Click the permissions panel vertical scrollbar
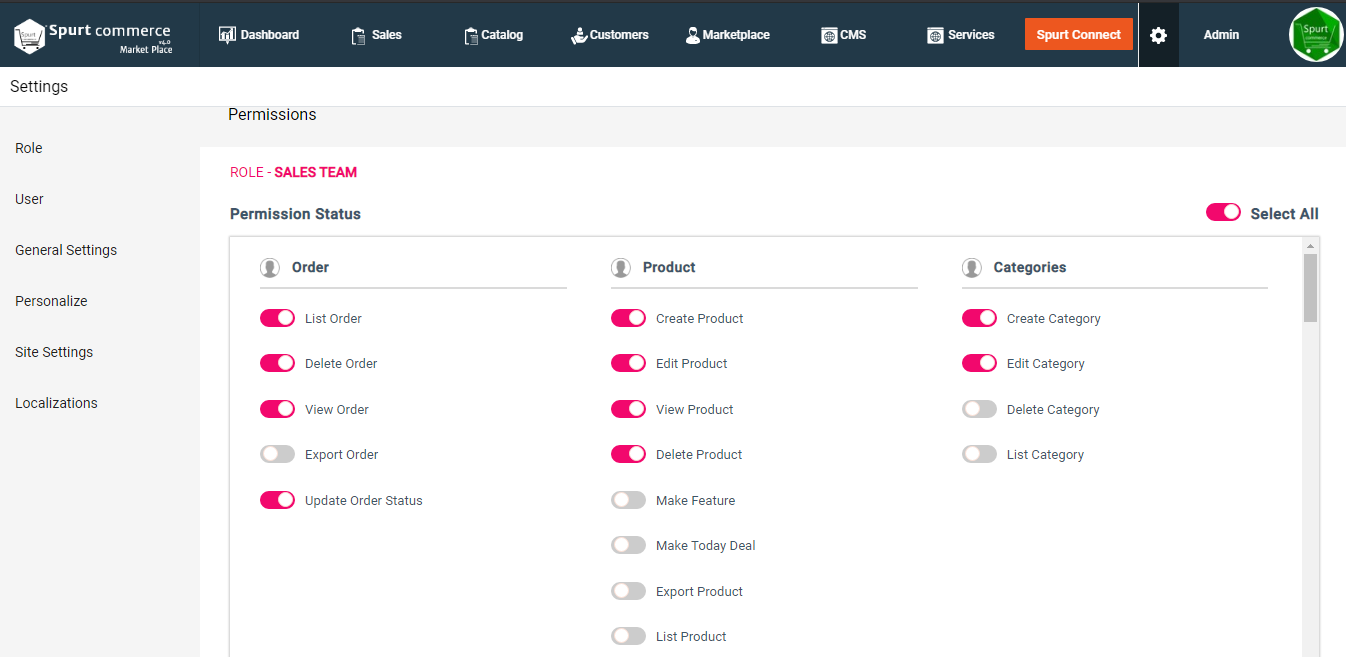 (1310, 289)
